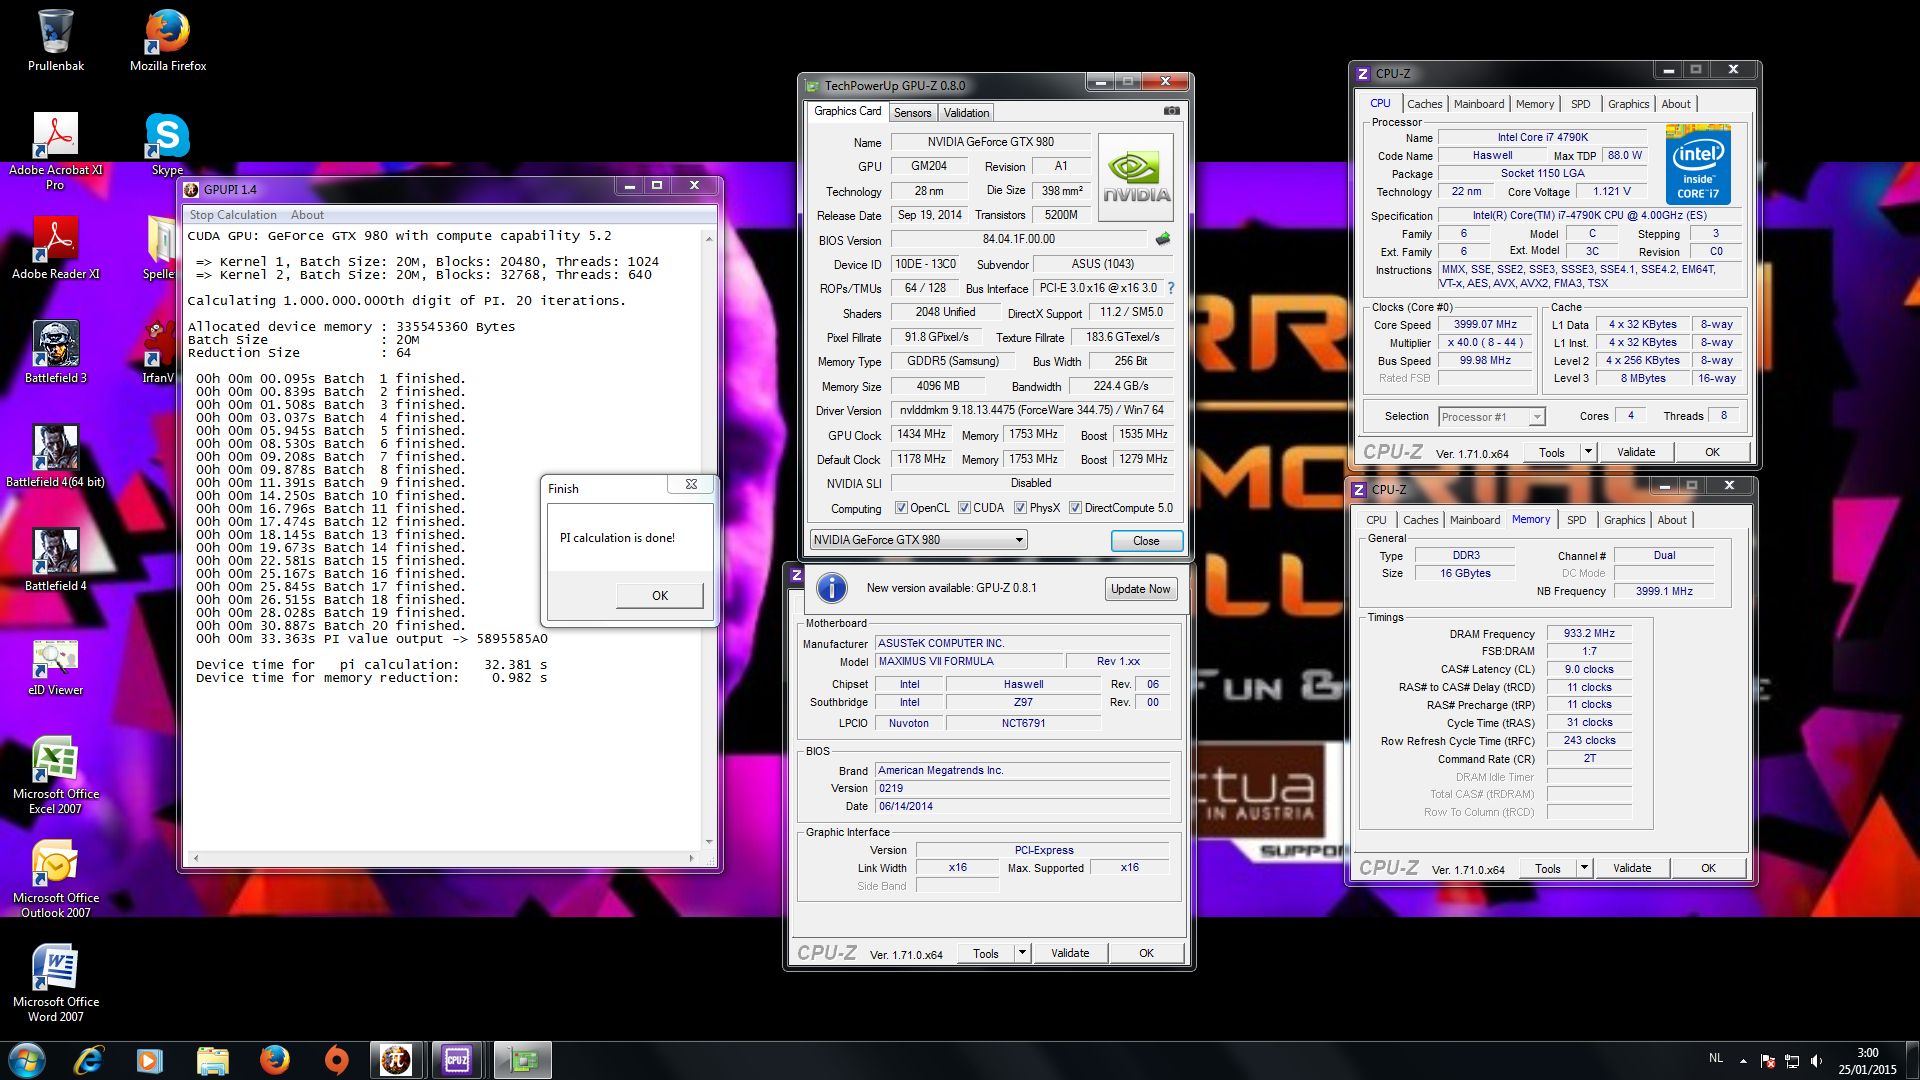Open Graphics tab in top CPU-Z window
The image size is (1920, 1080).
(1628, 104)
